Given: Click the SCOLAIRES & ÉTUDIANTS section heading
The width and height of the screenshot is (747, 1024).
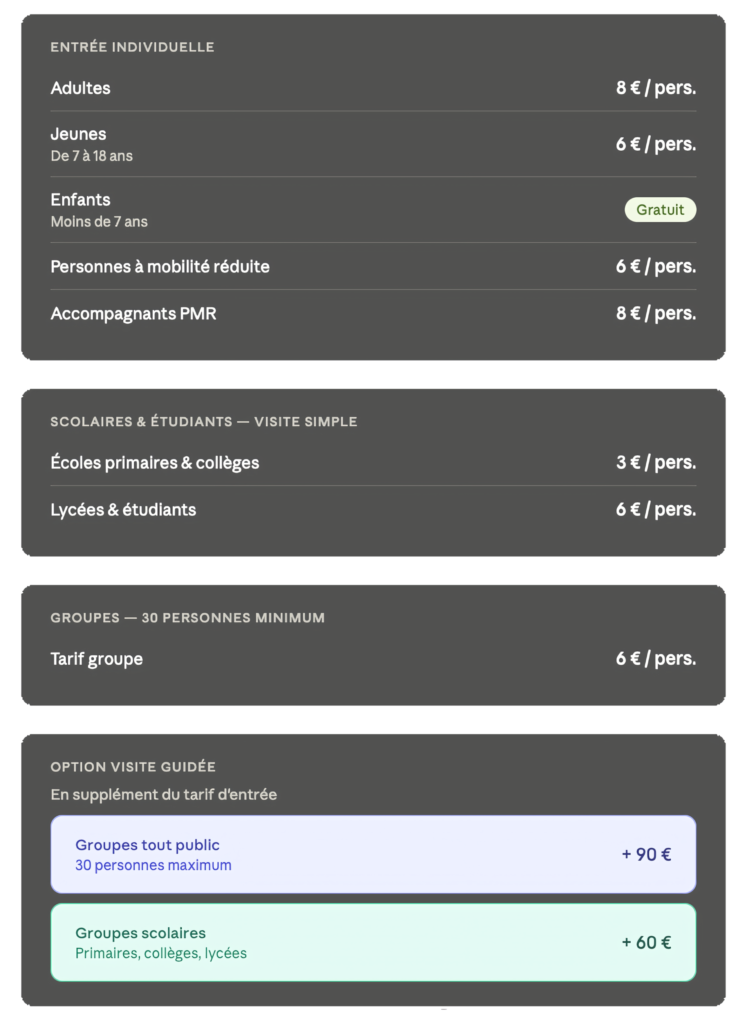Looking at the screenshot, I should point(203,422).
